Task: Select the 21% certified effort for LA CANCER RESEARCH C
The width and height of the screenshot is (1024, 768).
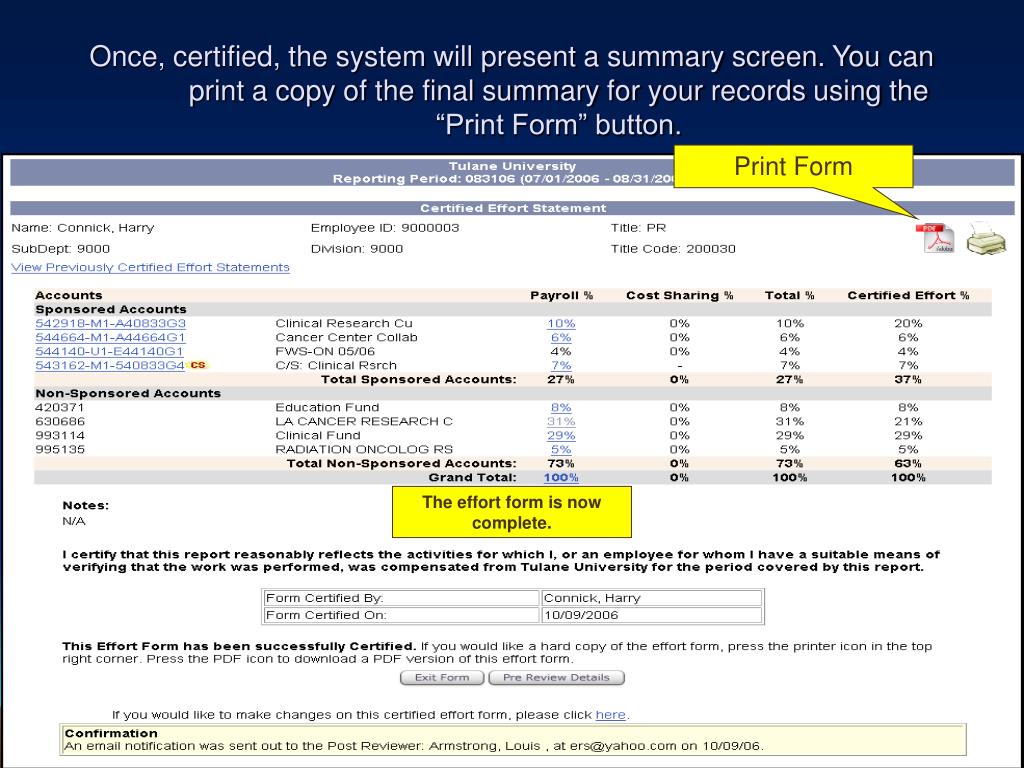Action: pos(908,421)
